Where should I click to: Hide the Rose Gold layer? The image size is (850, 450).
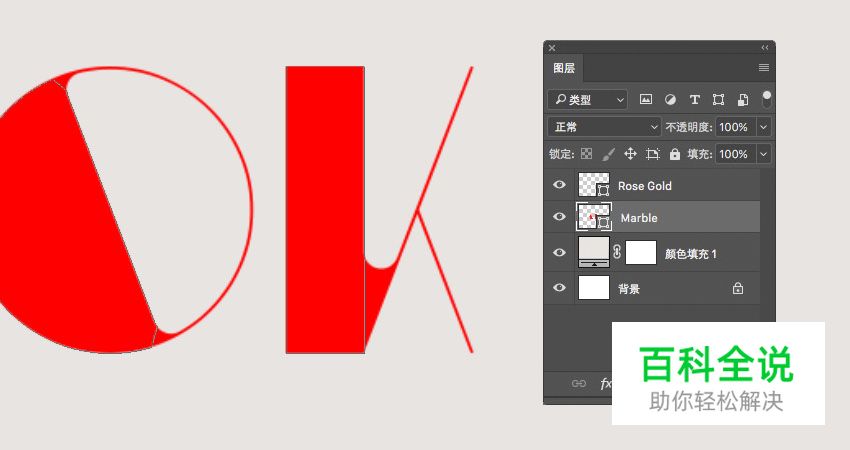pos(559,186)
